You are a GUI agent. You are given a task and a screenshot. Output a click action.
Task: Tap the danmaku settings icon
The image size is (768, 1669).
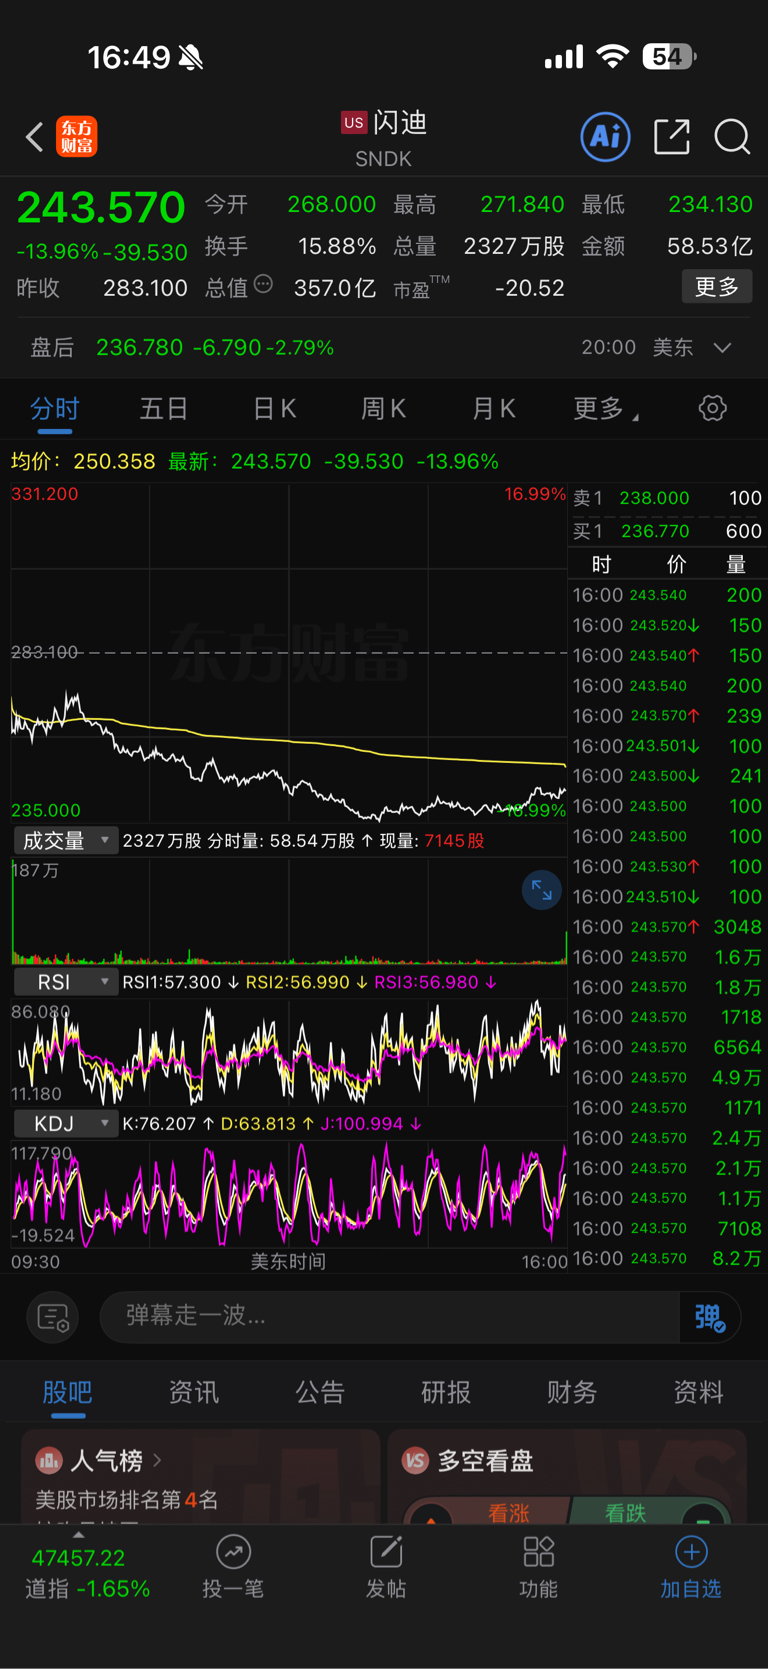click(x=53, y=1317)
